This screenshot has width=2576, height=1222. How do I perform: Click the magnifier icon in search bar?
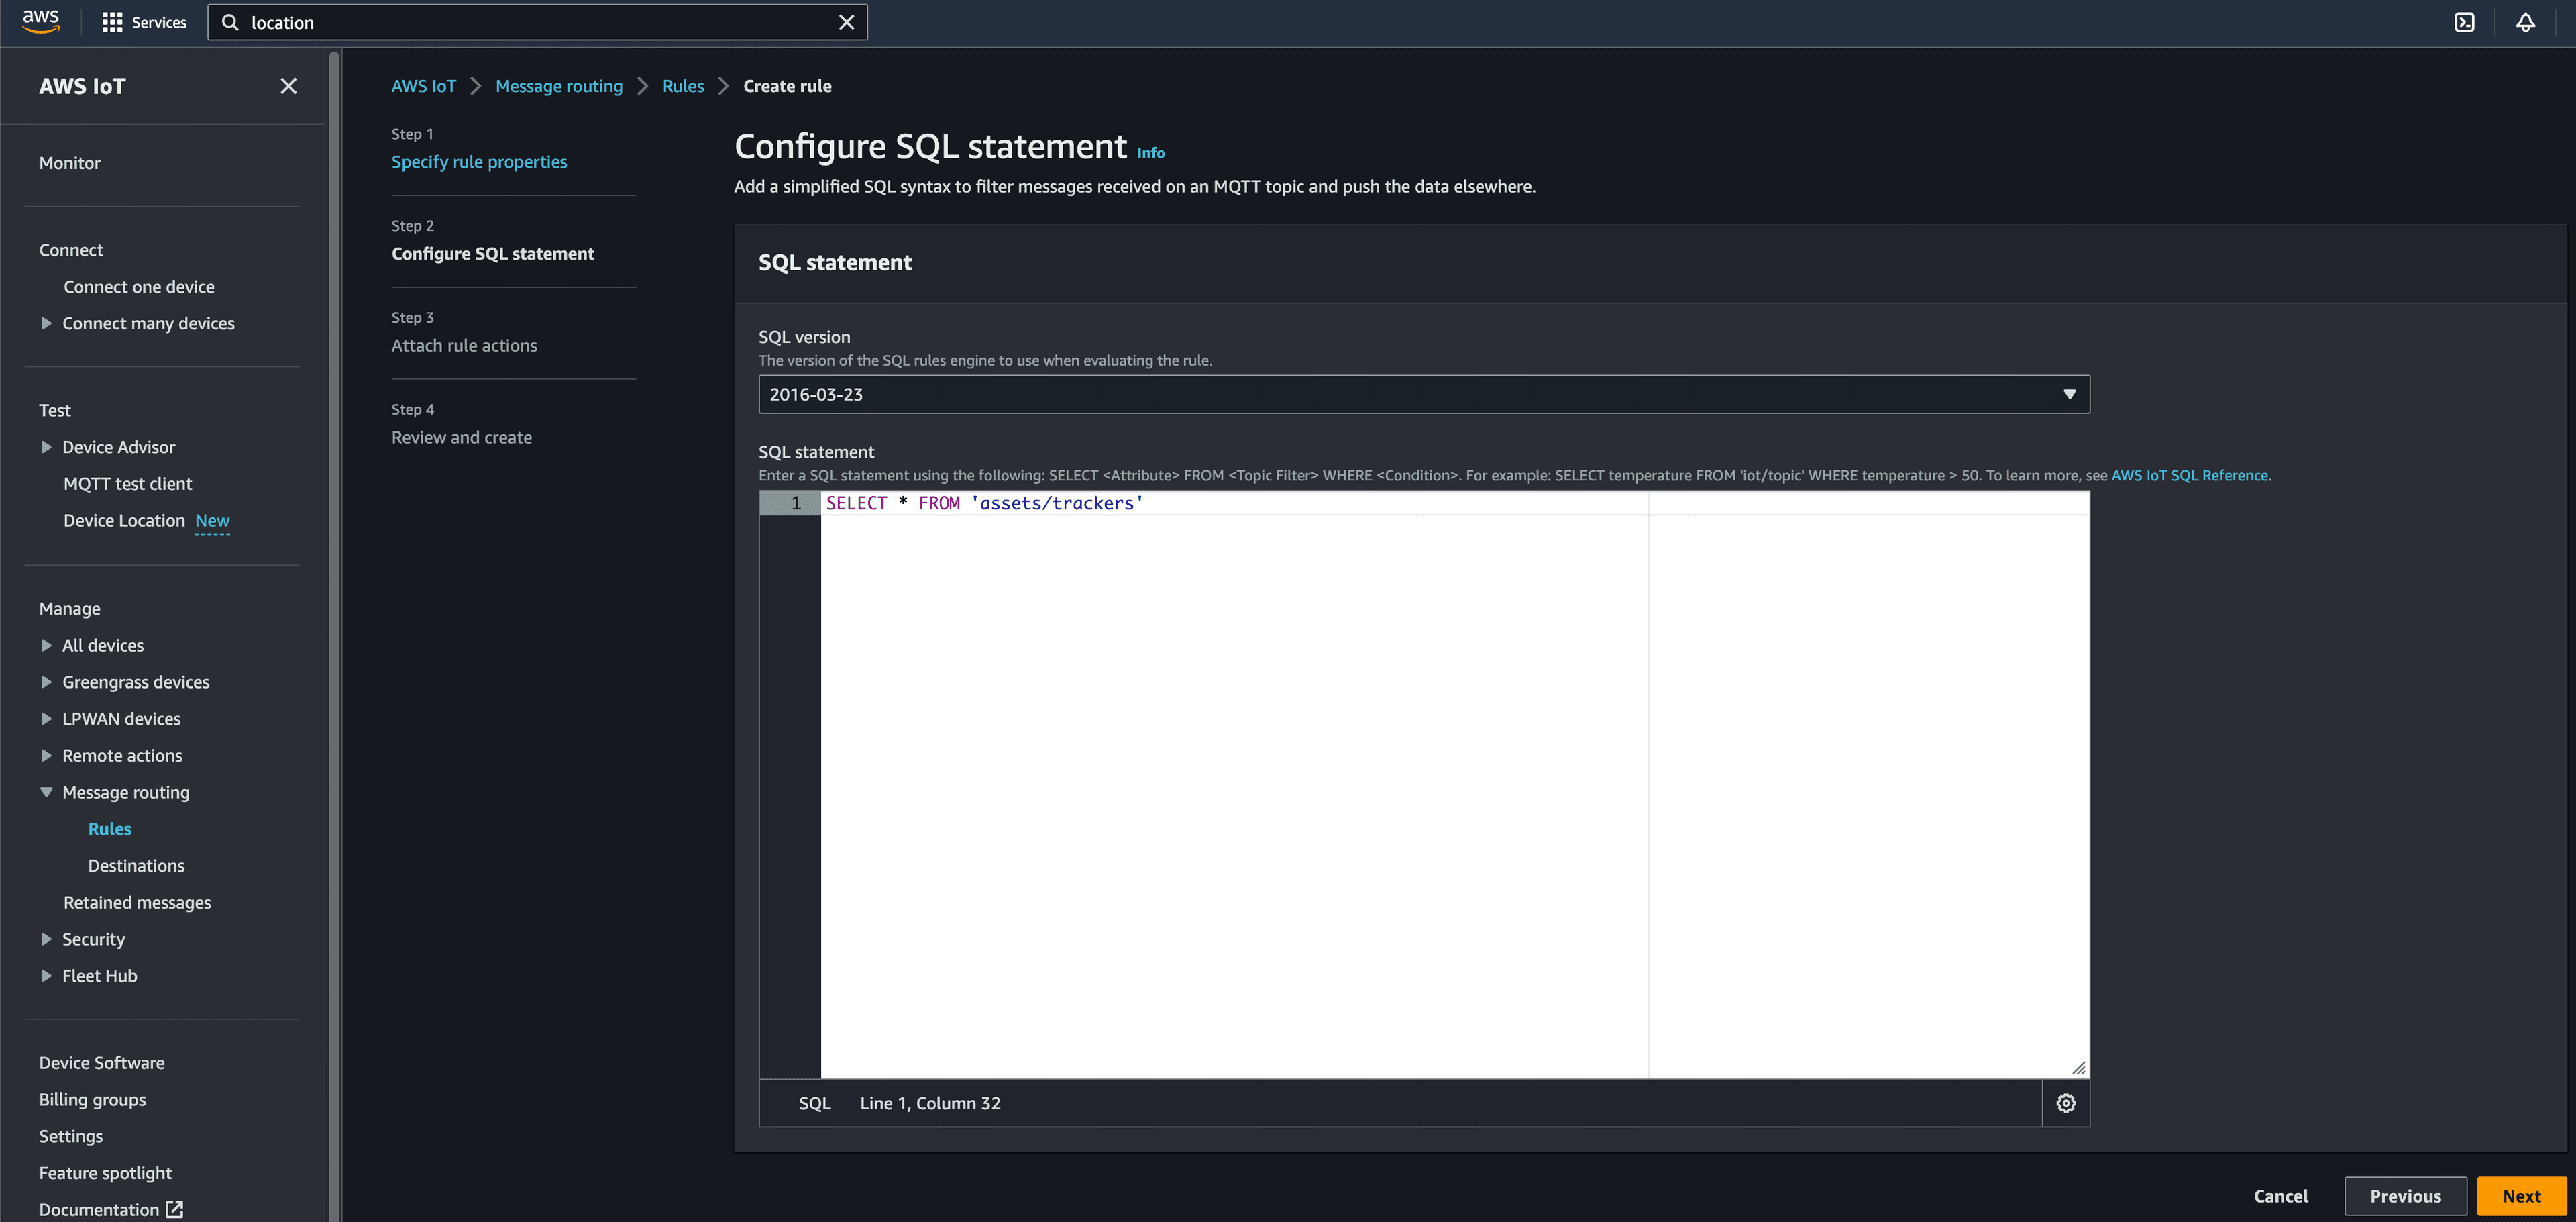pos(230,22)
